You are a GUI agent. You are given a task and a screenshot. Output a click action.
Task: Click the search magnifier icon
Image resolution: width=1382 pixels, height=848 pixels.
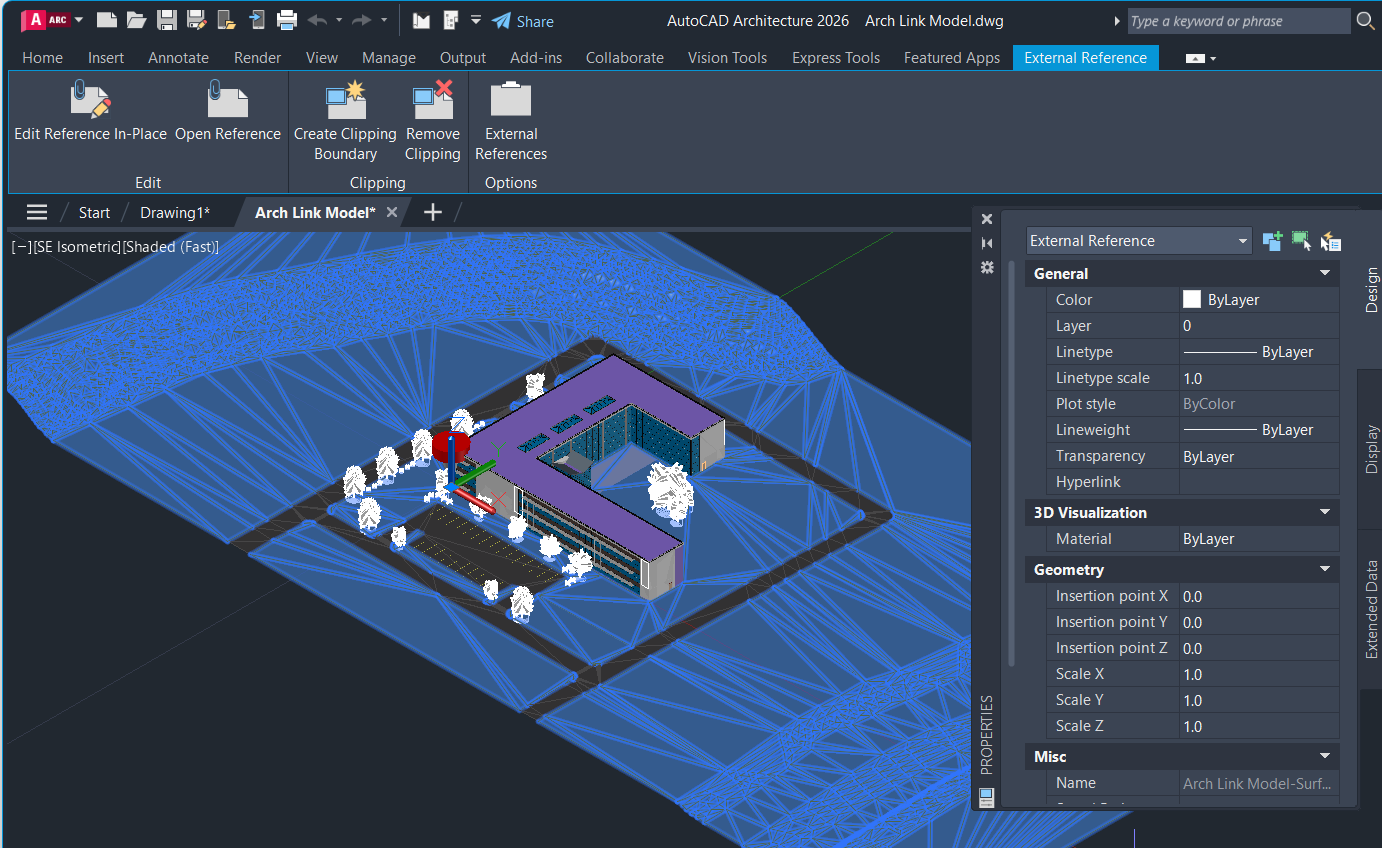[x=1365, y=20]
